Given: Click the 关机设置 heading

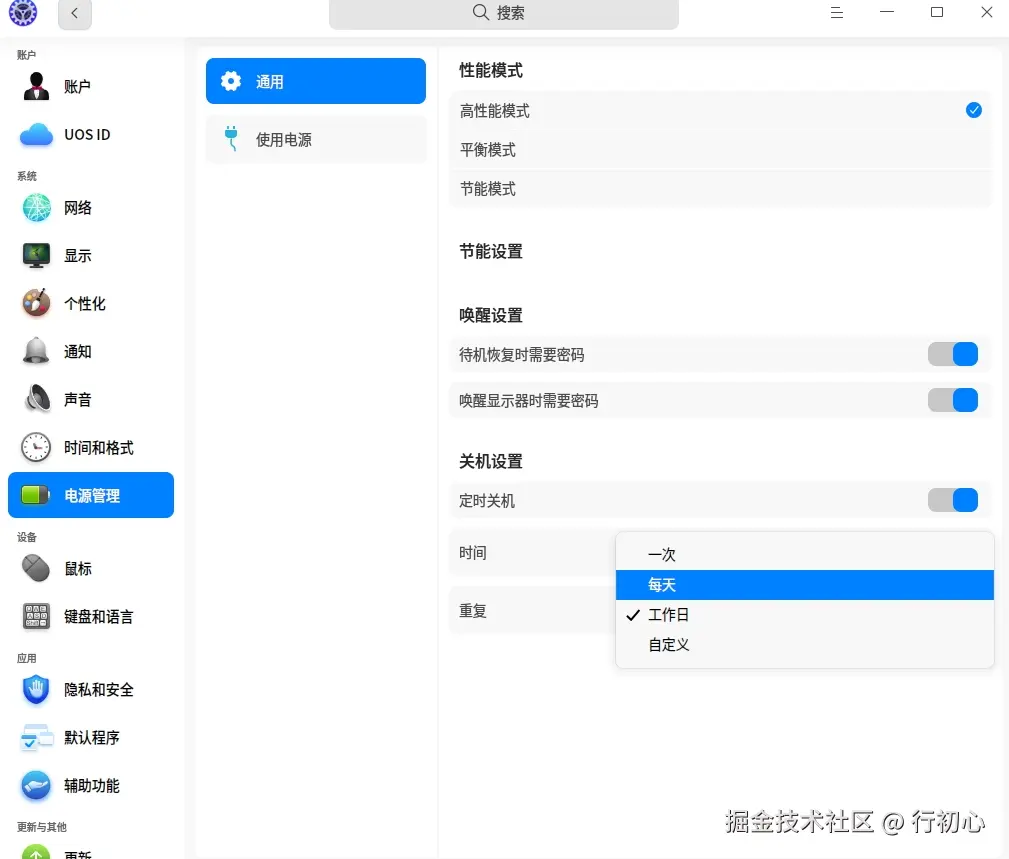Looking at the screenshot, I should [x=491, y=461].
